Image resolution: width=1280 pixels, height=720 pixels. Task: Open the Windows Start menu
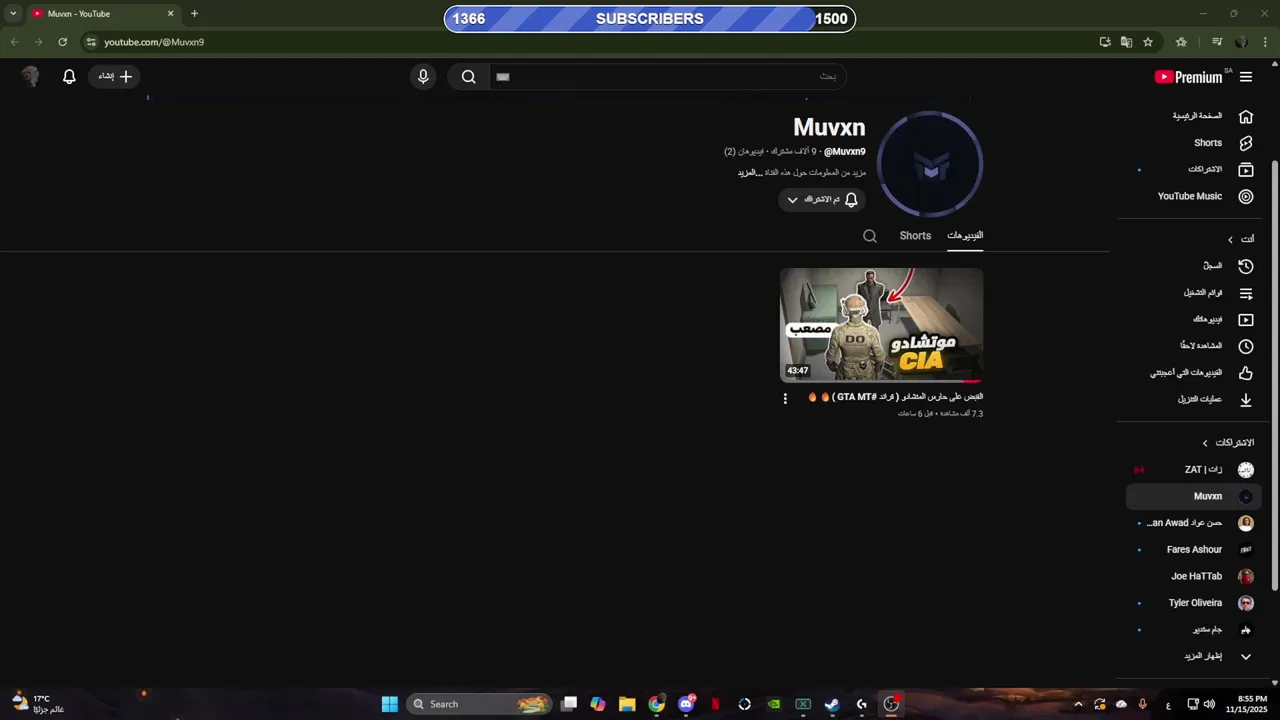coord(390,704)
